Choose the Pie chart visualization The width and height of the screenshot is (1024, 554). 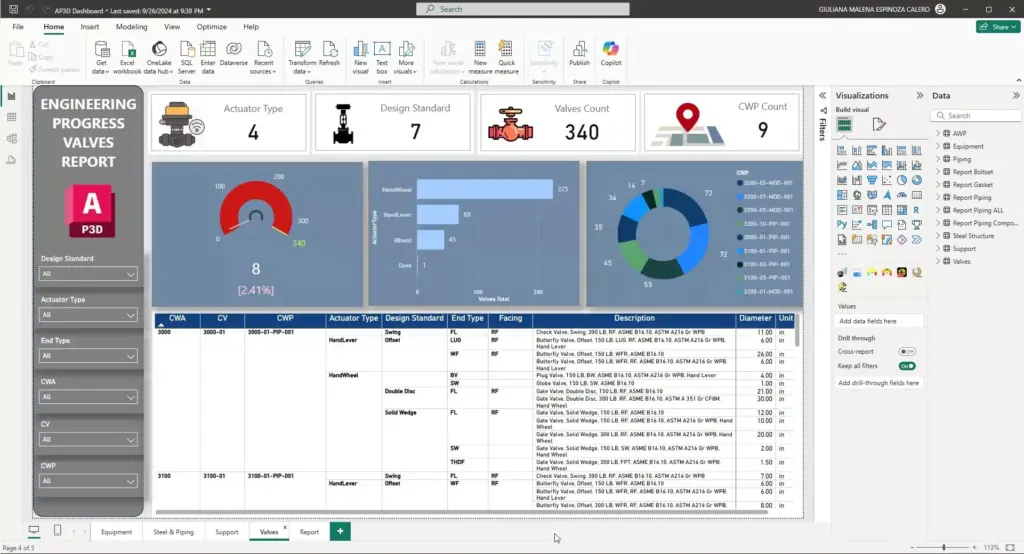click(x=902, y=180)
